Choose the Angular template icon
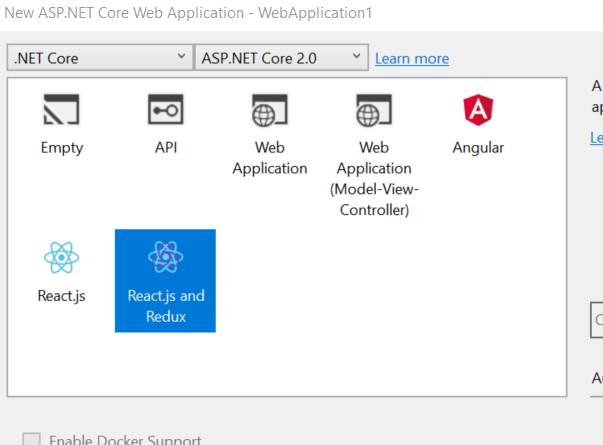 click(x=478, y=110)
